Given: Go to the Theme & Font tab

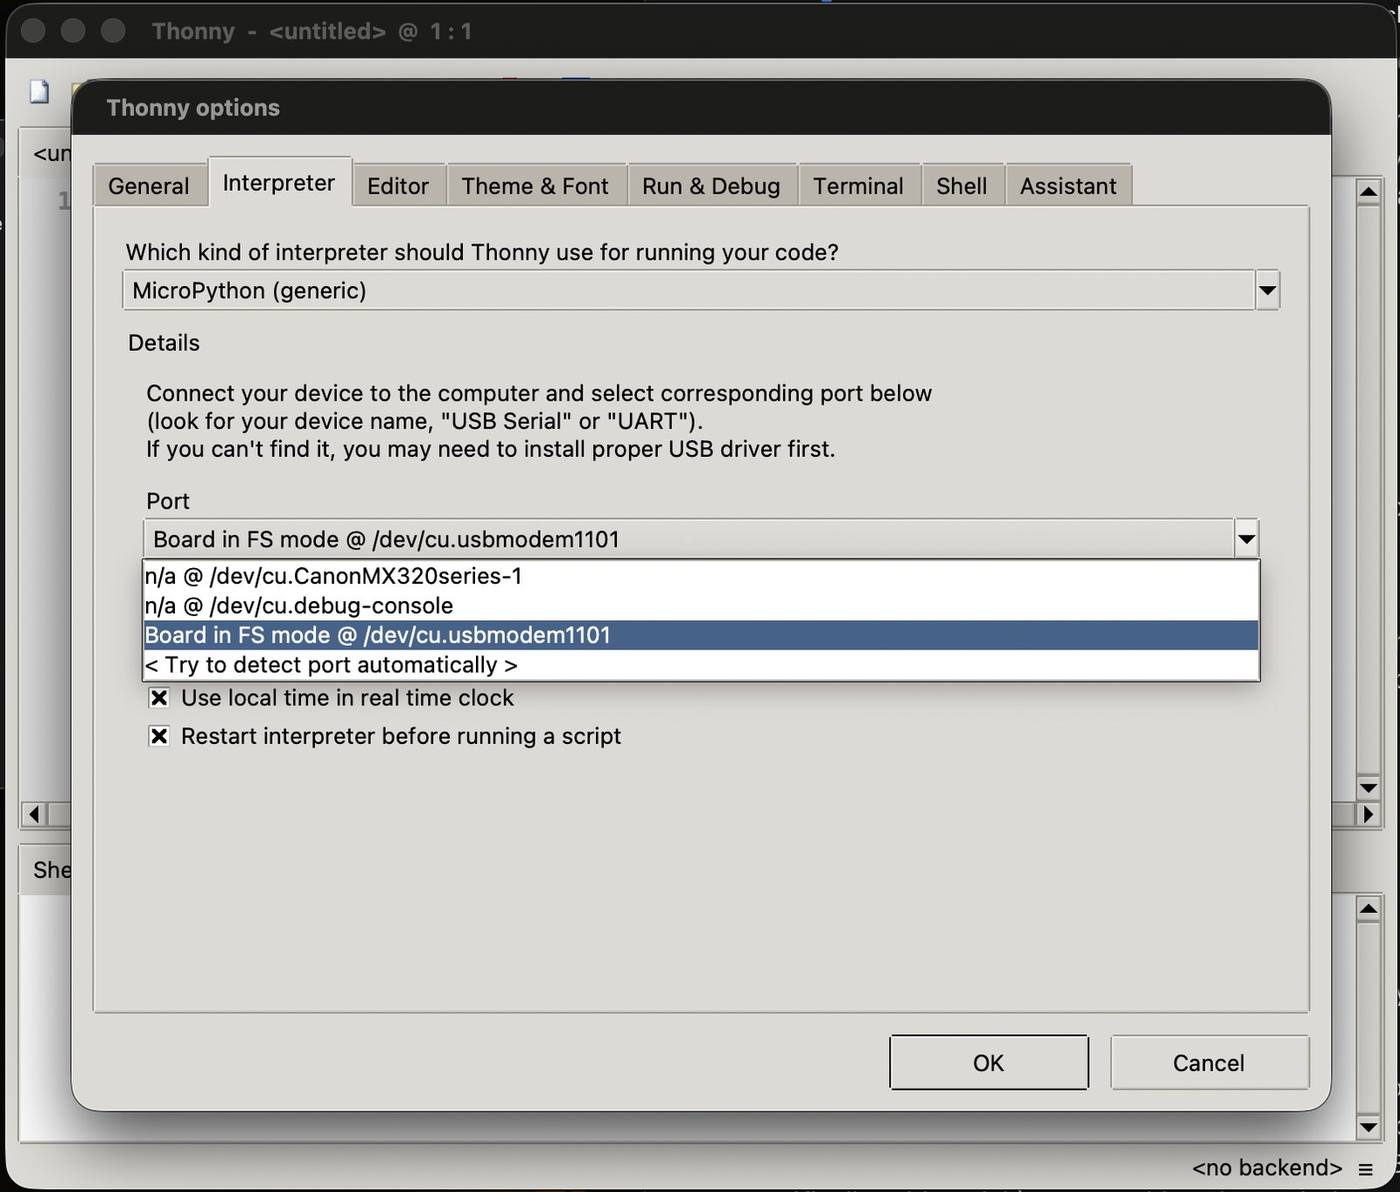Looking at the screenshot, I should point(535,186).
